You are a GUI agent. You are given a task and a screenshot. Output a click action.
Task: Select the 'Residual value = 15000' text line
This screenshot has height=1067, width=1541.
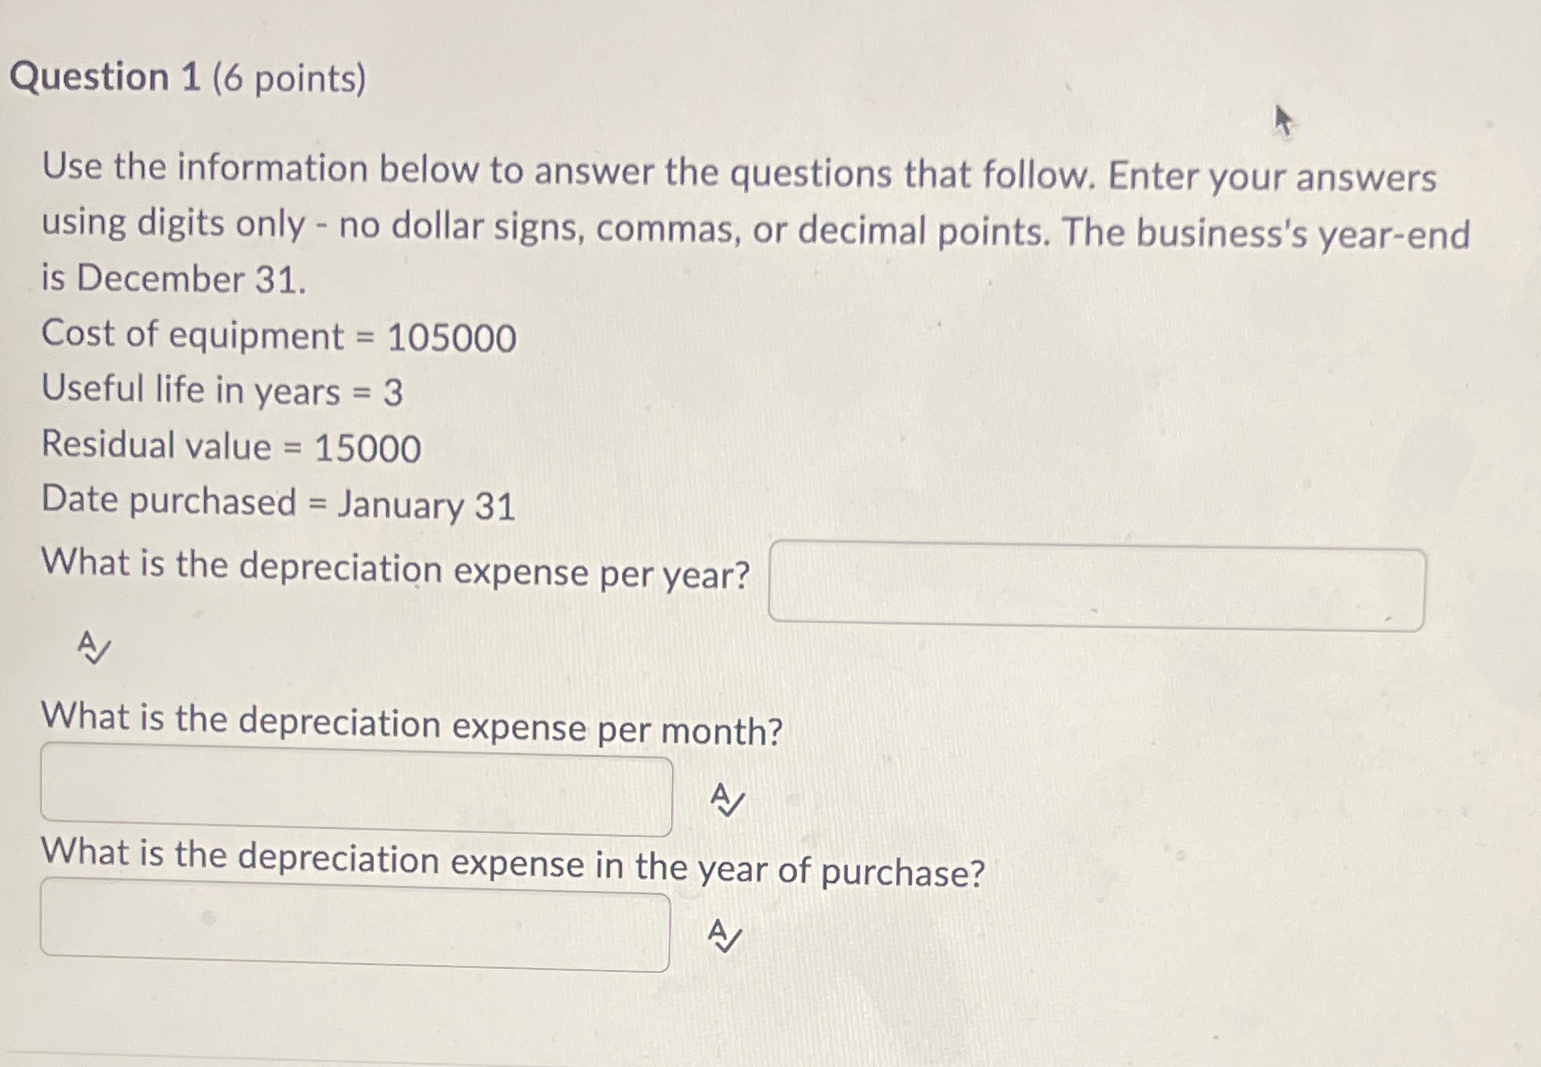click(230, 447)
